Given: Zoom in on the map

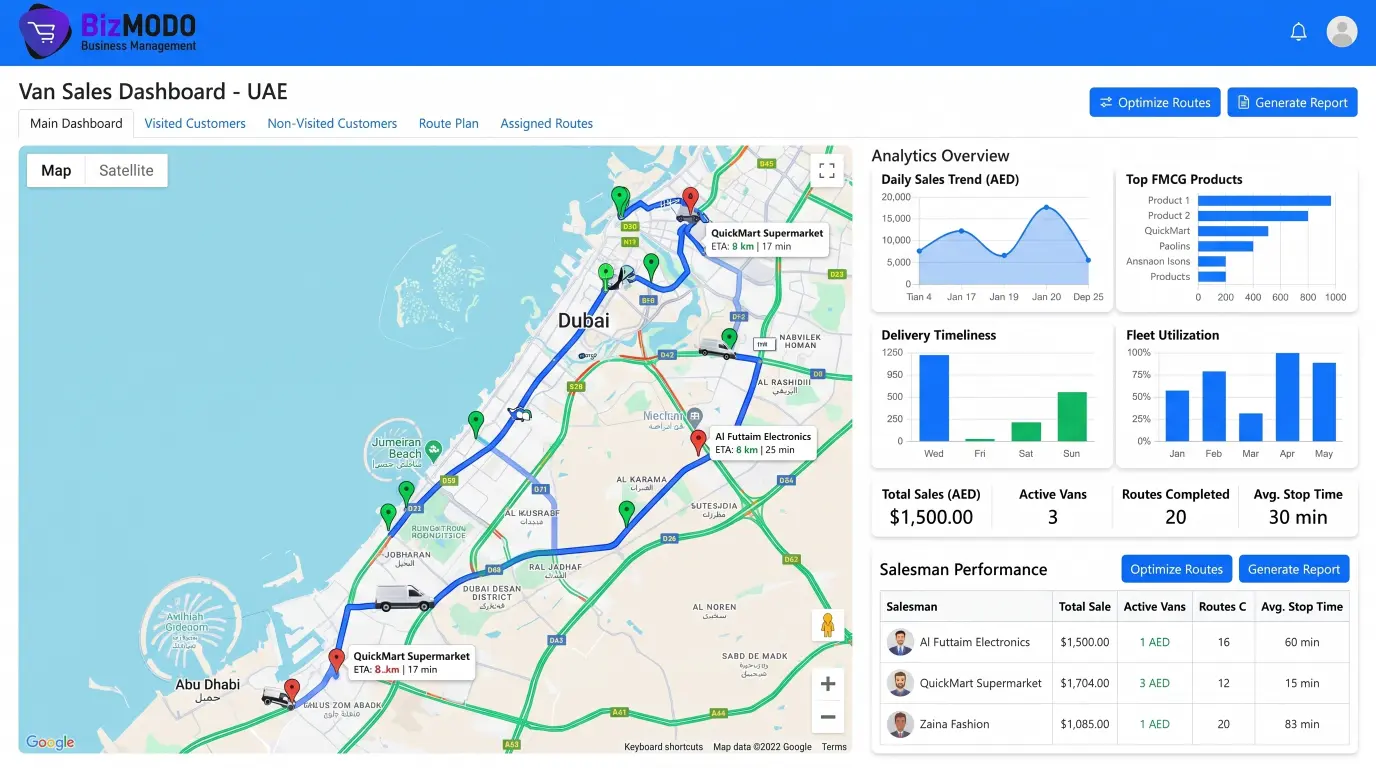Looking at the screenshot, I should click(827, 684).
